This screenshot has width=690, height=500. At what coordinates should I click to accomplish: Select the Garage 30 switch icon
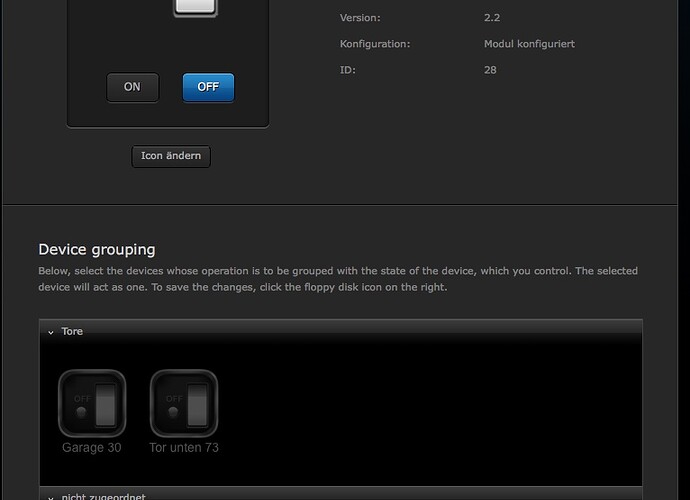[x=92, y=403]
